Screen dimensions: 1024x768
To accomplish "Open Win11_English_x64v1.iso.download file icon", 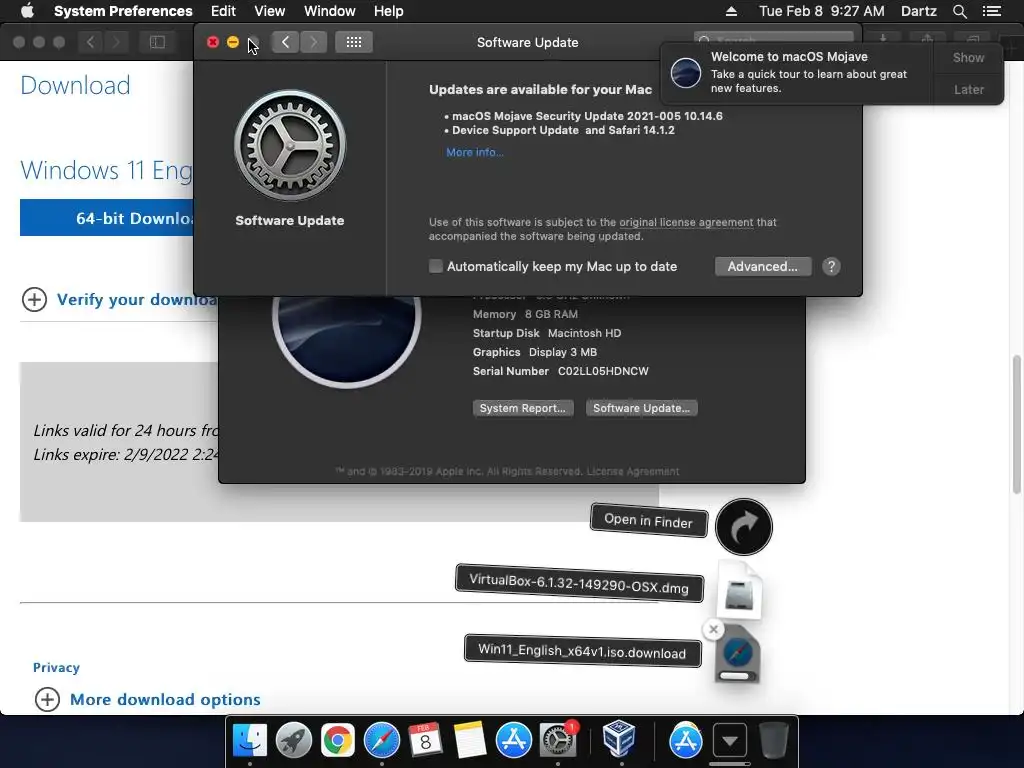I will click(x=738, y=654).
